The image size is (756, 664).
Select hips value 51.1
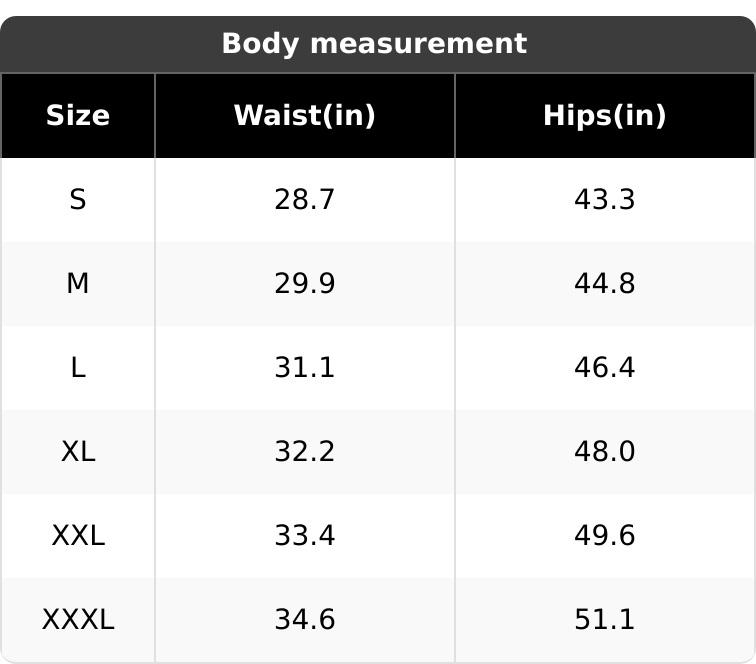605,620
